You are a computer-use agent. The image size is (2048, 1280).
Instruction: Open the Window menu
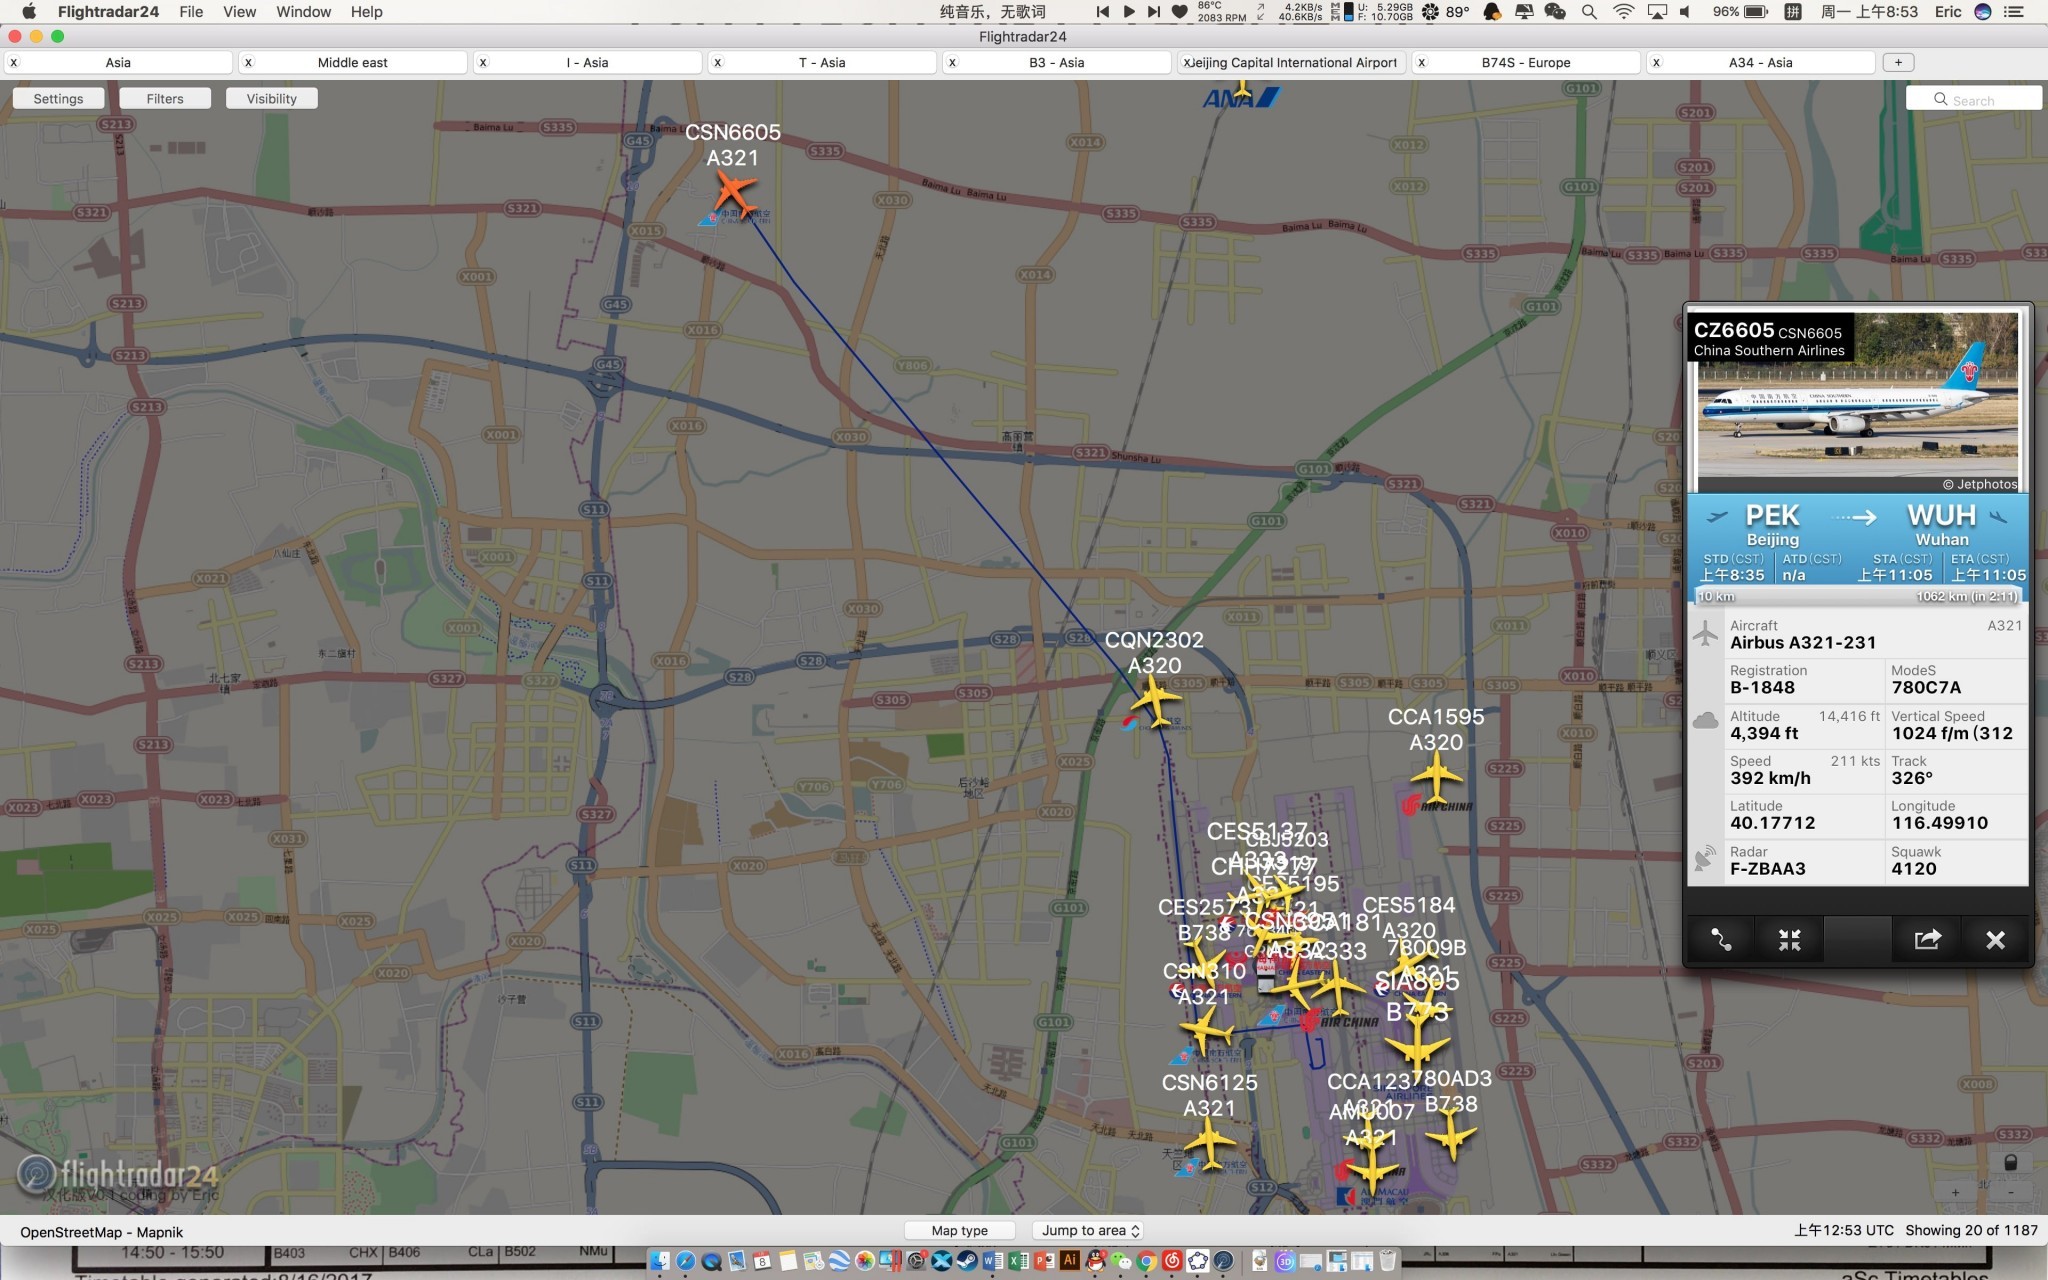(303, 12)
